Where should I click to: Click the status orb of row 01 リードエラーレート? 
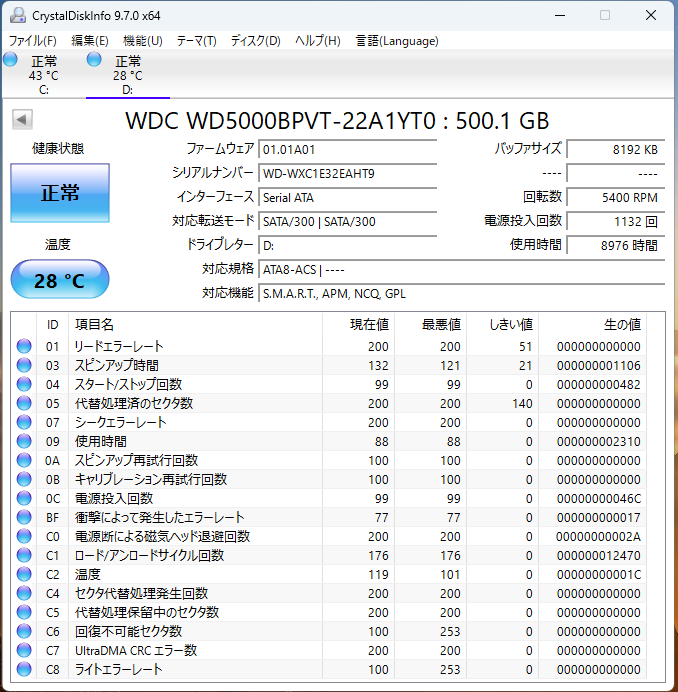24,346
